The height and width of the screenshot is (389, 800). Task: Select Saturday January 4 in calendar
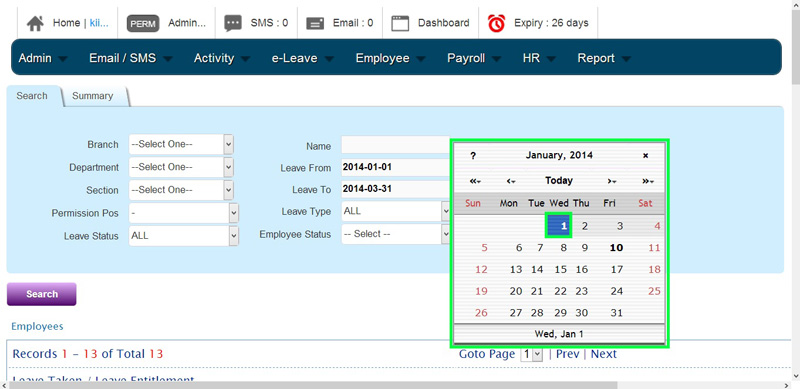coord(657,226)
